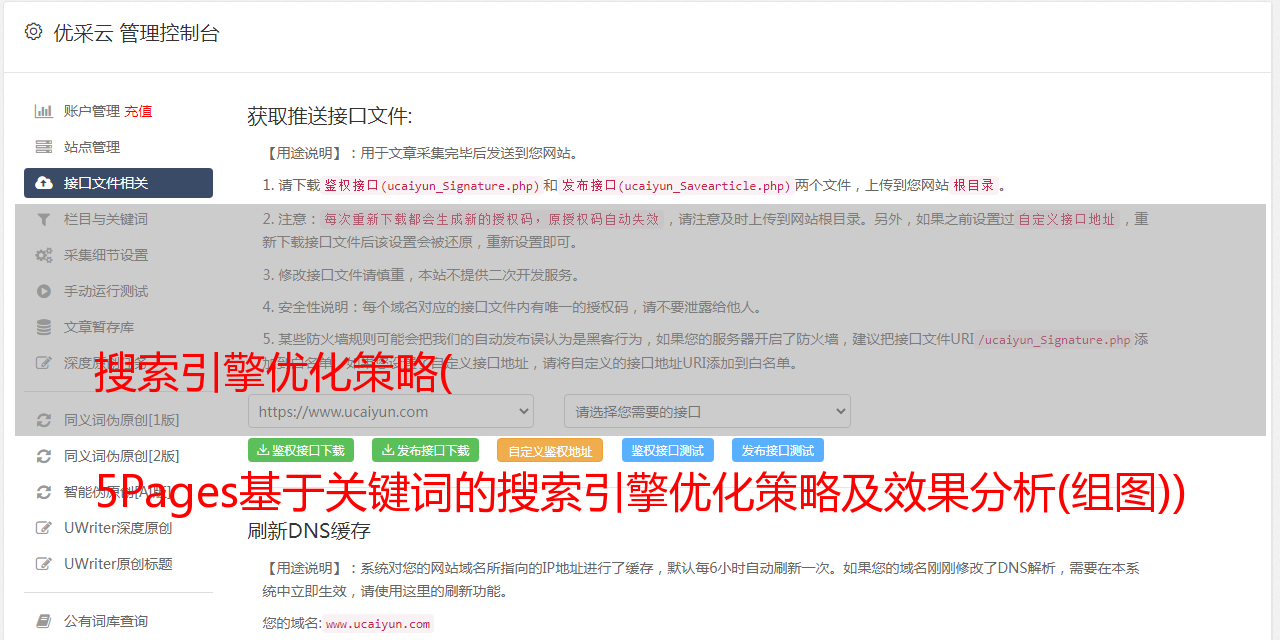This screenshot has height=640, width=1280.
Task: Click the 根目录 highlighted text
Action: coord(974,185)
